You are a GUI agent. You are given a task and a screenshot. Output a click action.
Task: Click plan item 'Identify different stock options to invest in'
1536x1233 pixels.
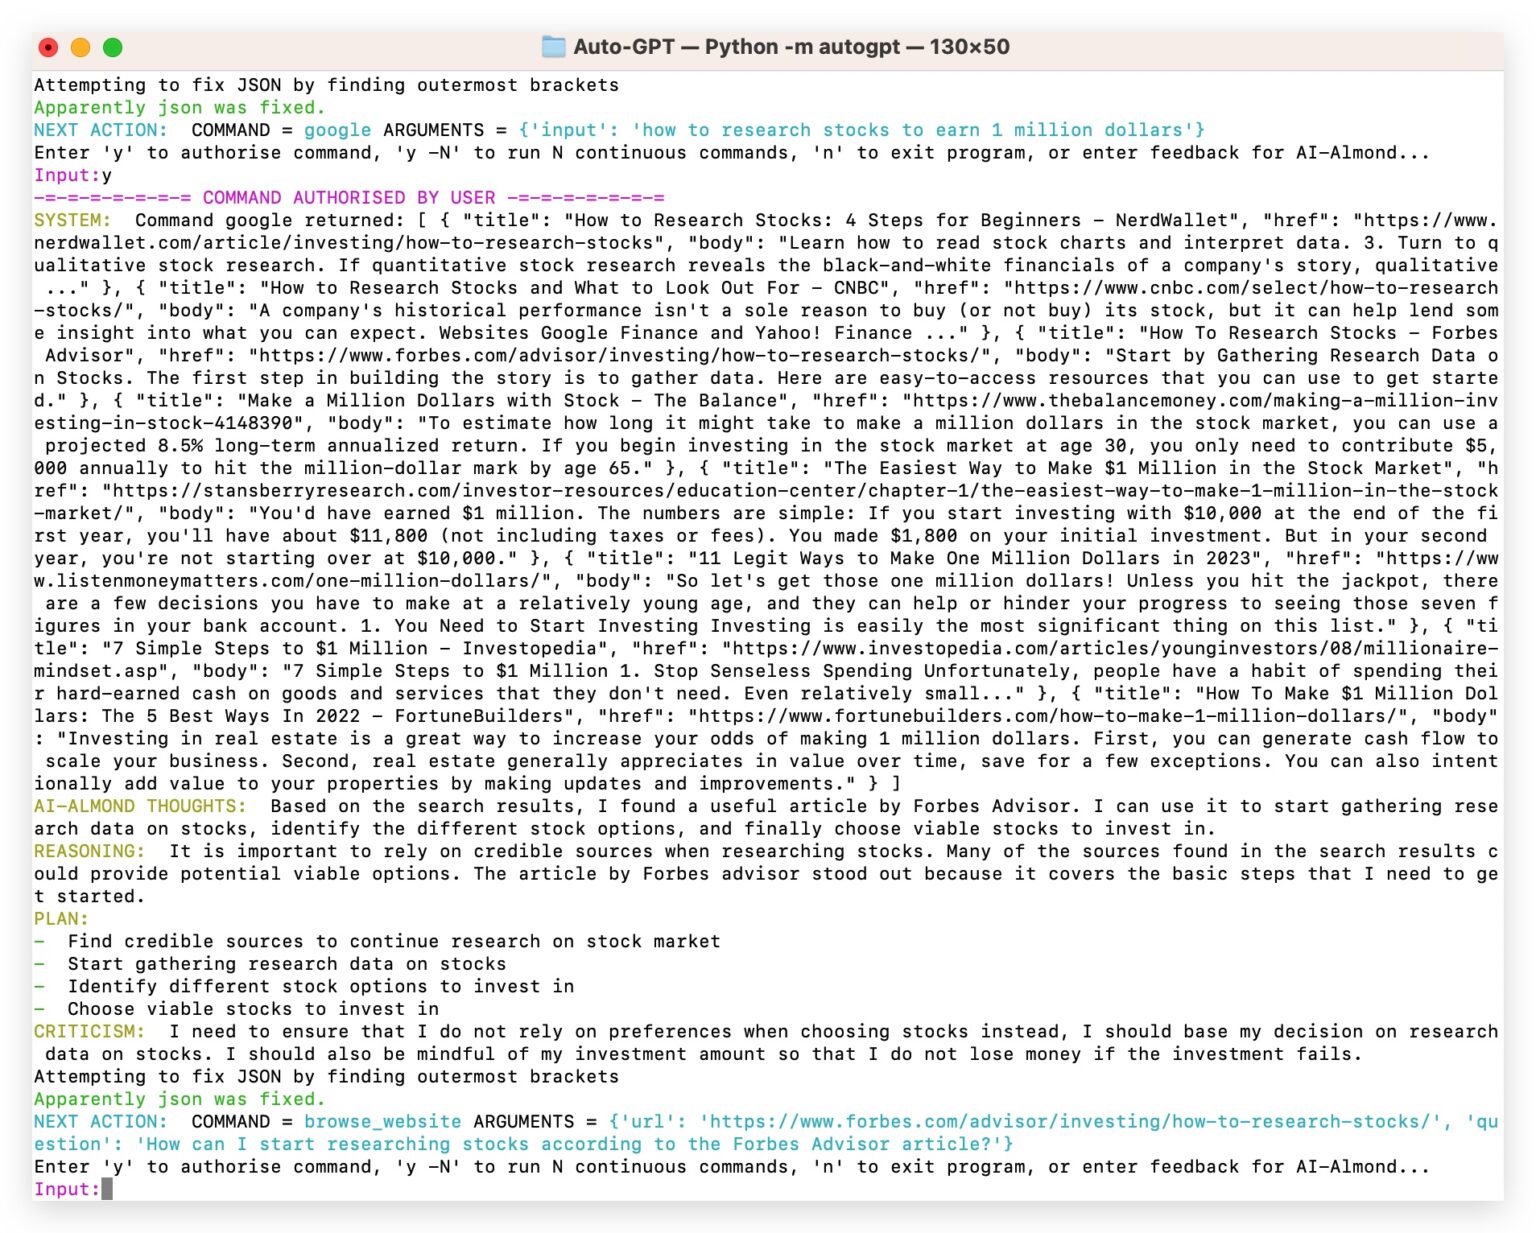(321, 986)
